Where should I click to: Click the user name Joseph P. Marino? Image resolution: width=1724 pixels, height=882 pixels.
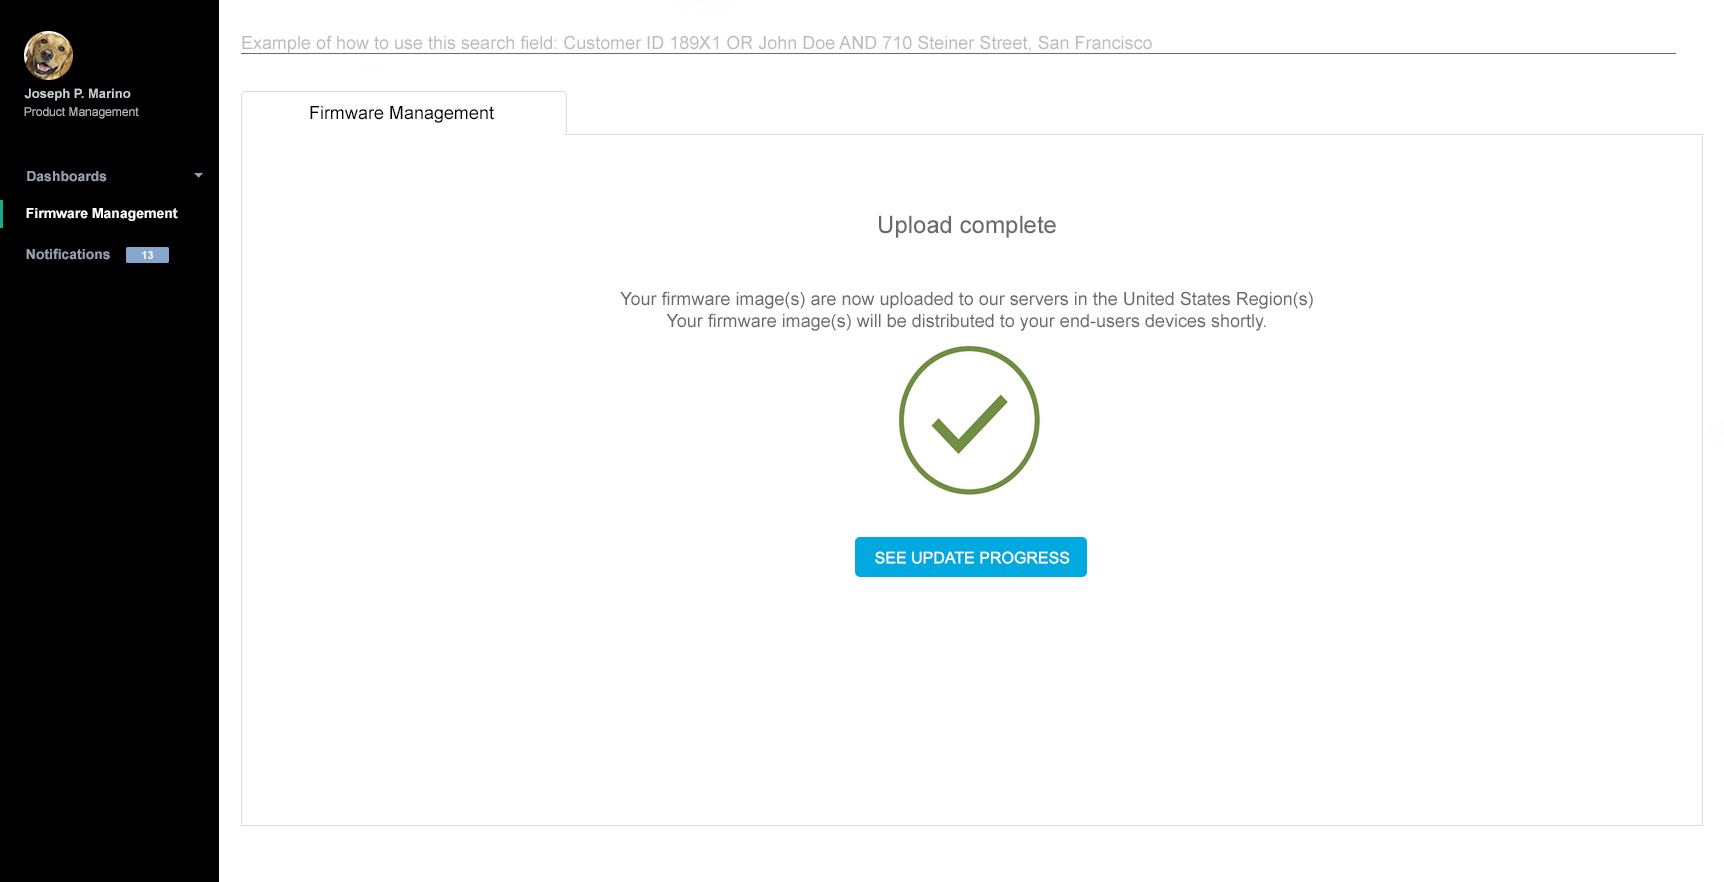[x=77, y=94]
